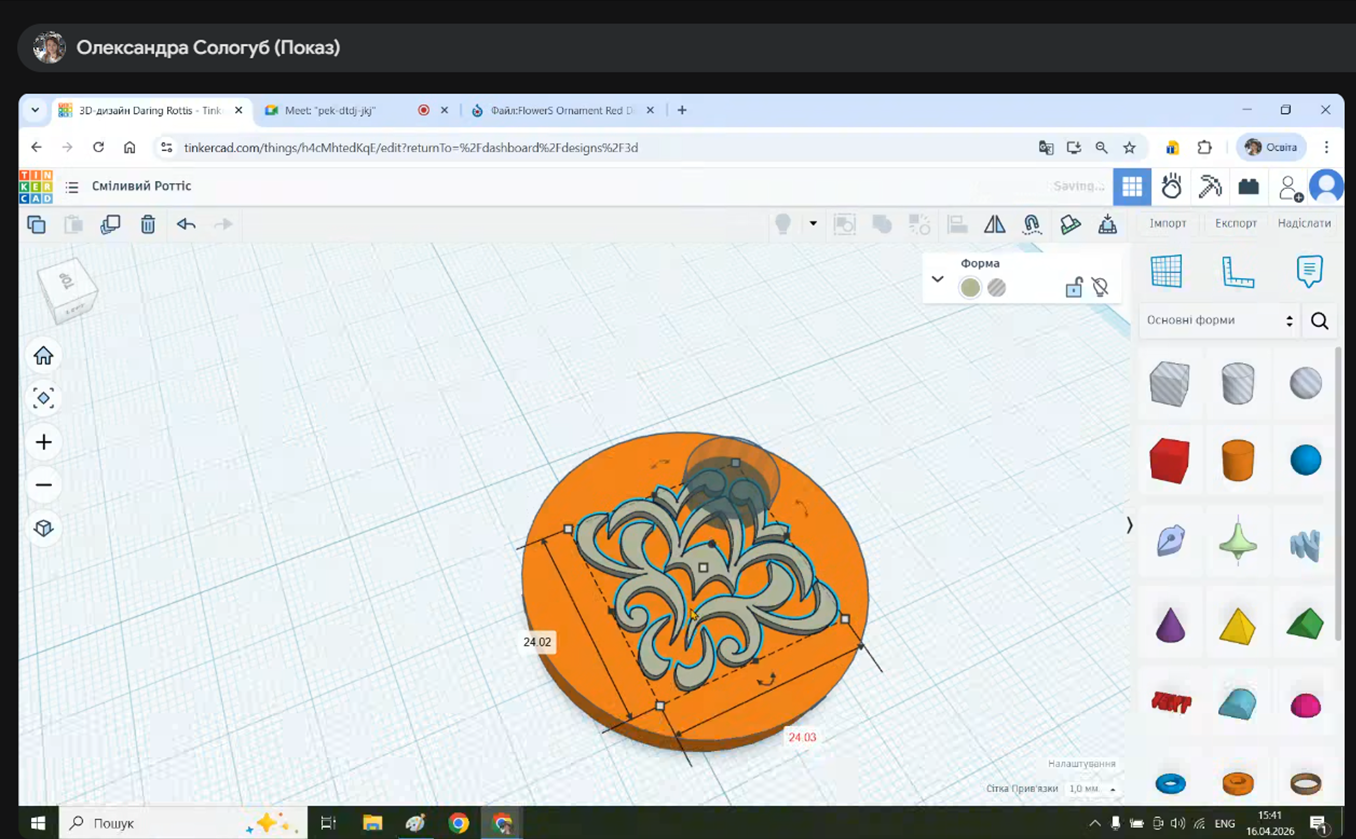
Task: Click the Імпорт button
Action: [1167, 223]
